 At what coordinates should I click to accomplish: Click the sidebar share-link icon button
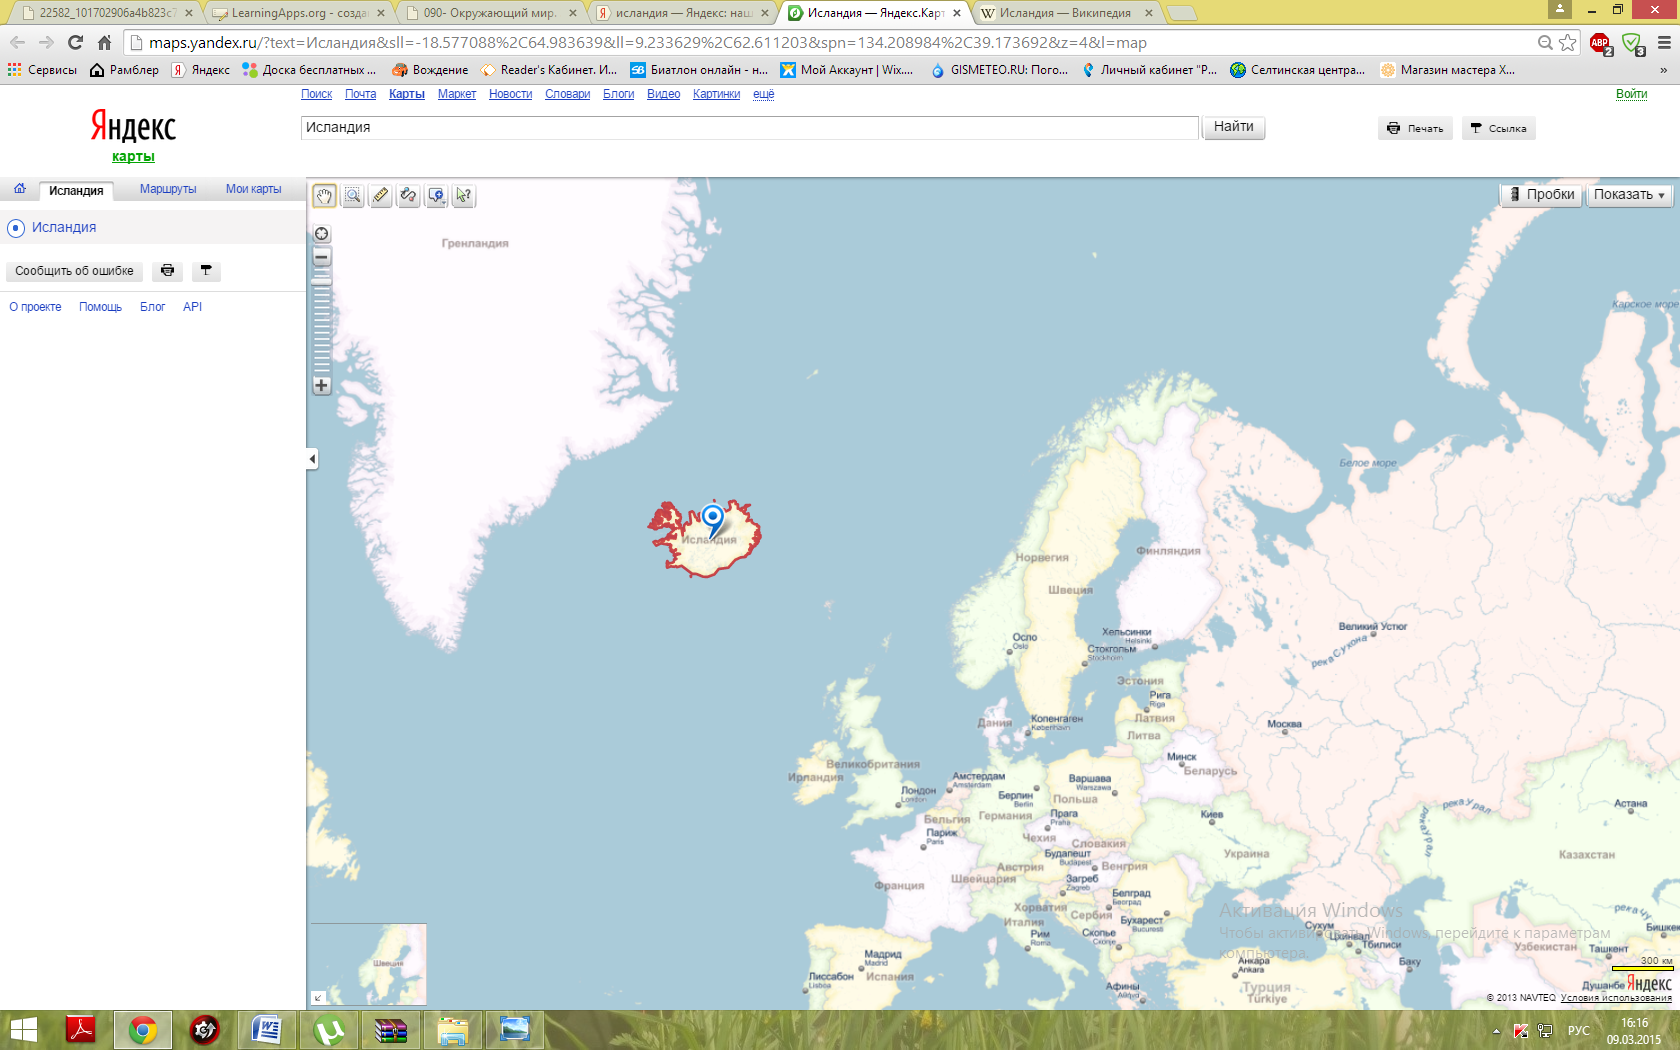[x=206, y=271]
